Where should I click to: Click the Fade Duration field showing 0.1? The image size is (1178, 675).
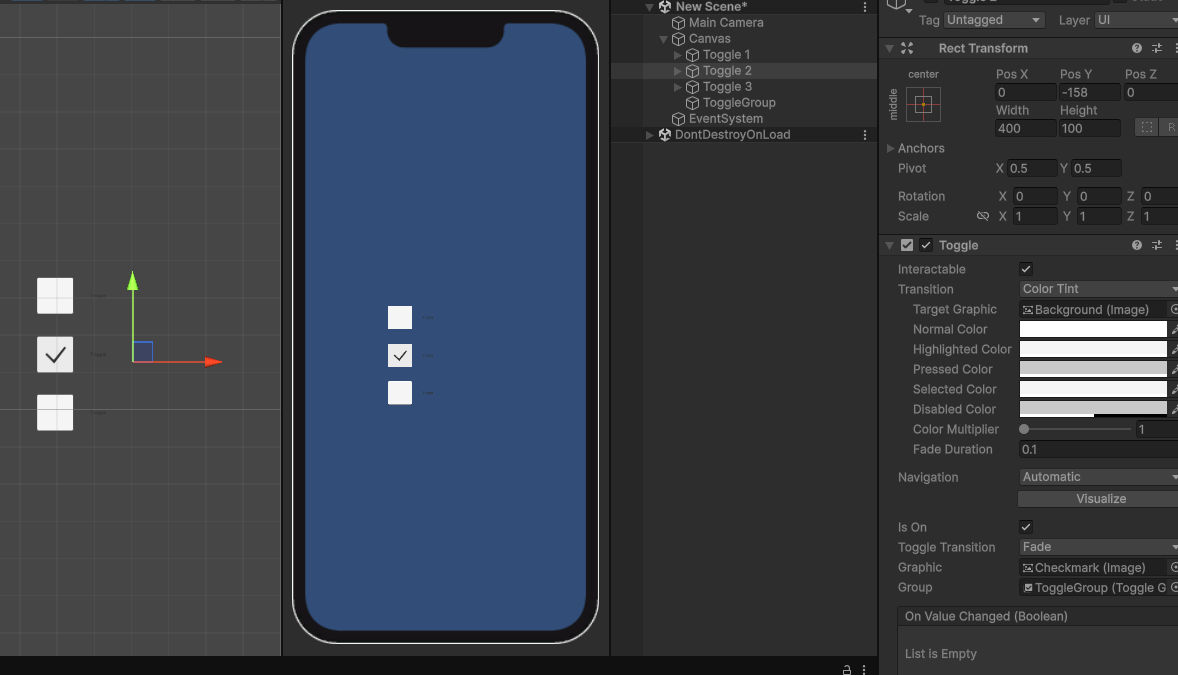pyautogui.click(x=1098, y=449)
